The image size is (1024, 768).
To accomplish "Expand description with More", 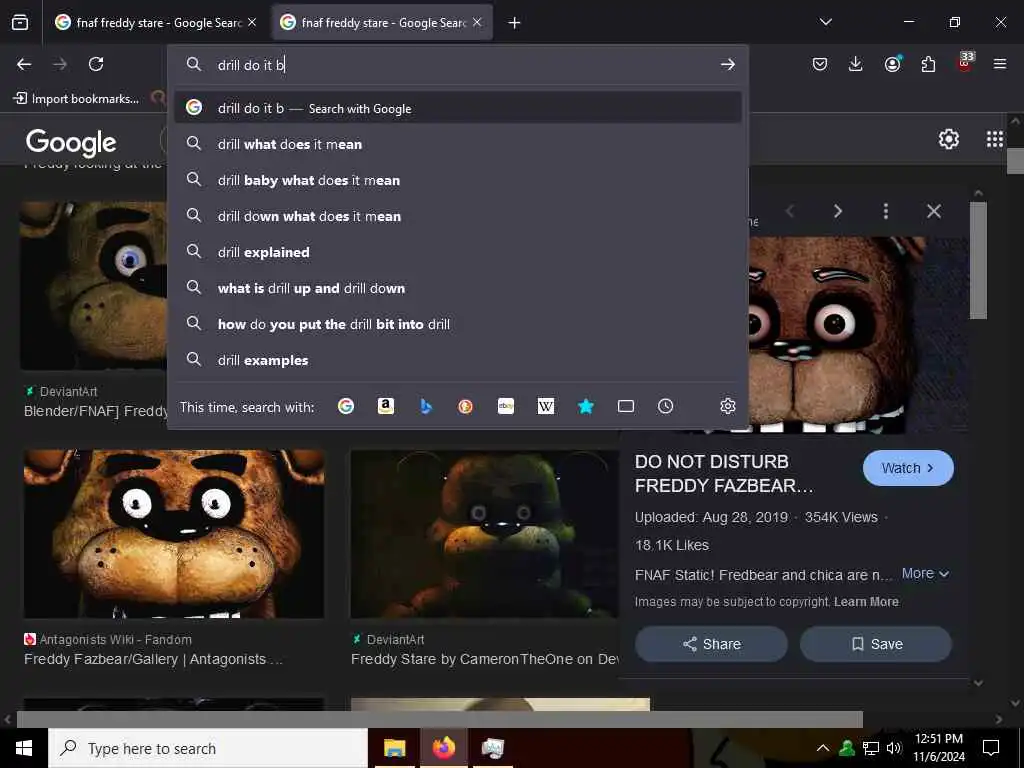I will (925, 573).
